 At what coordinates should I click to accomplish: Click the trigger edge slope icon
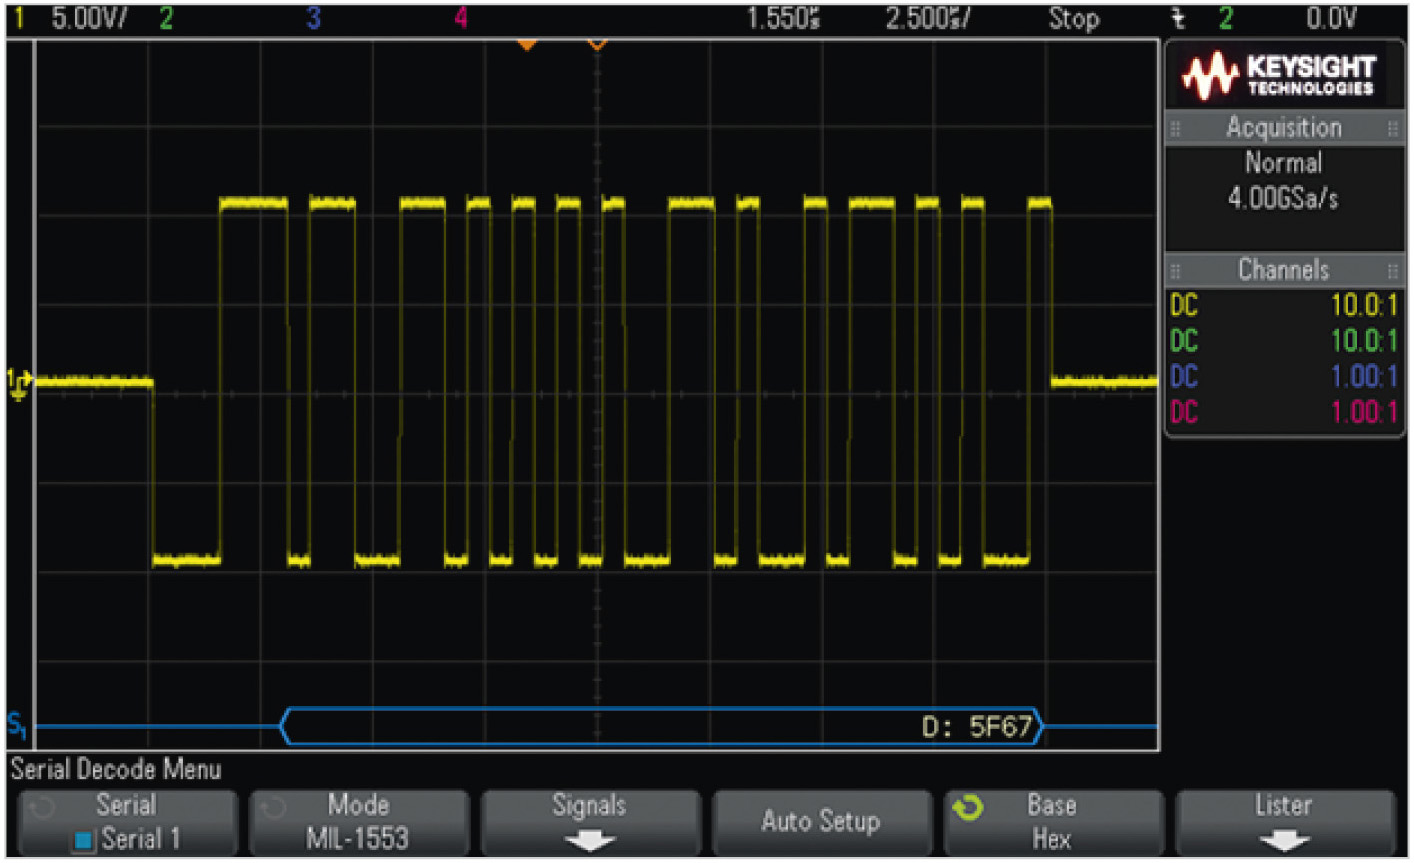tap(1179, 19)
